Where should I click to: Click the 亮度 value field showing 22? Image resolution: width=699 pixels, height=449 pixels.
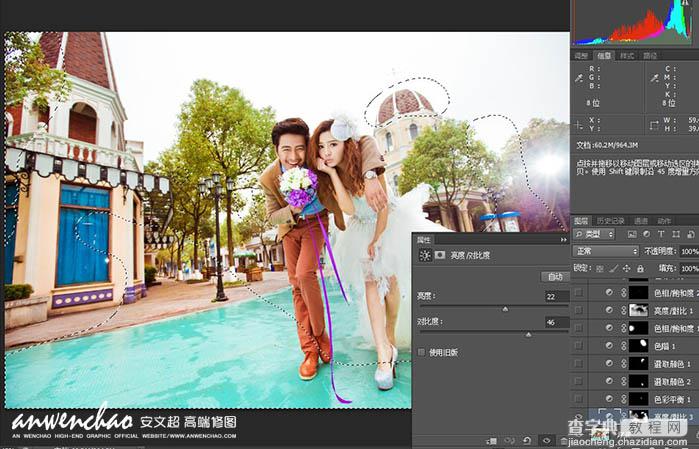pos(557,296)
